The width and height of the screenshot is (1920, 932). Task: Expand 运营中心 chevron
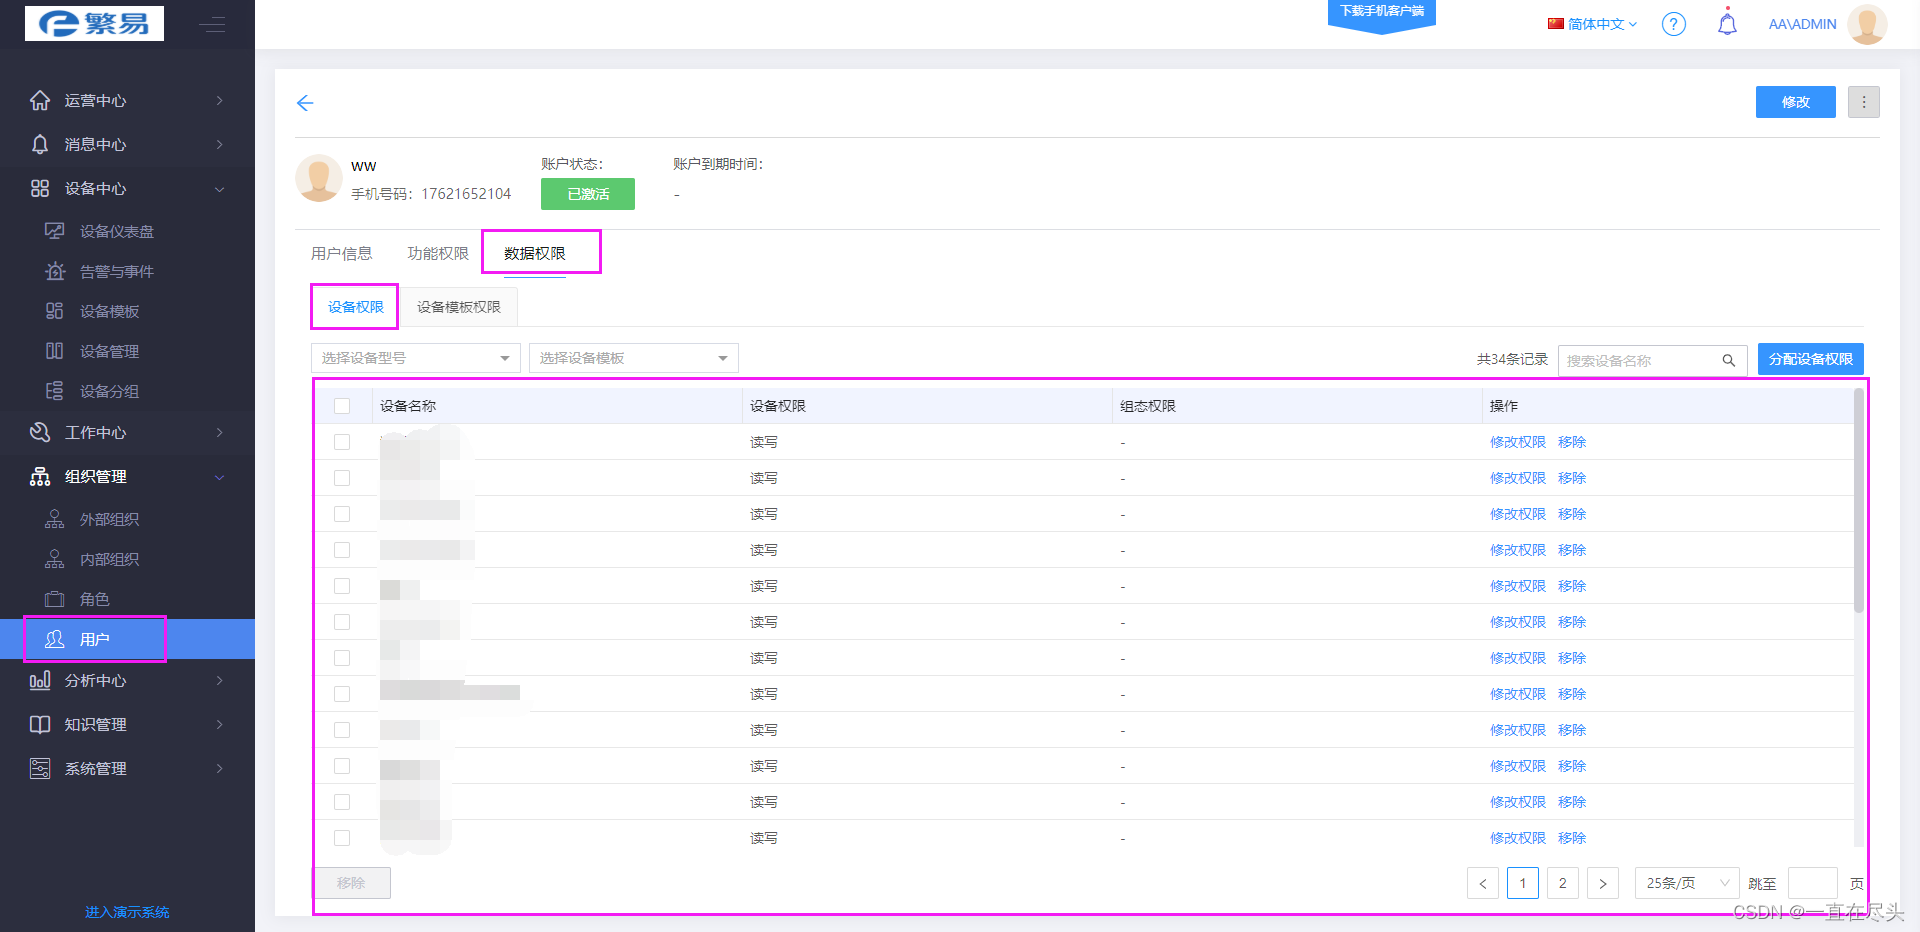219,100
